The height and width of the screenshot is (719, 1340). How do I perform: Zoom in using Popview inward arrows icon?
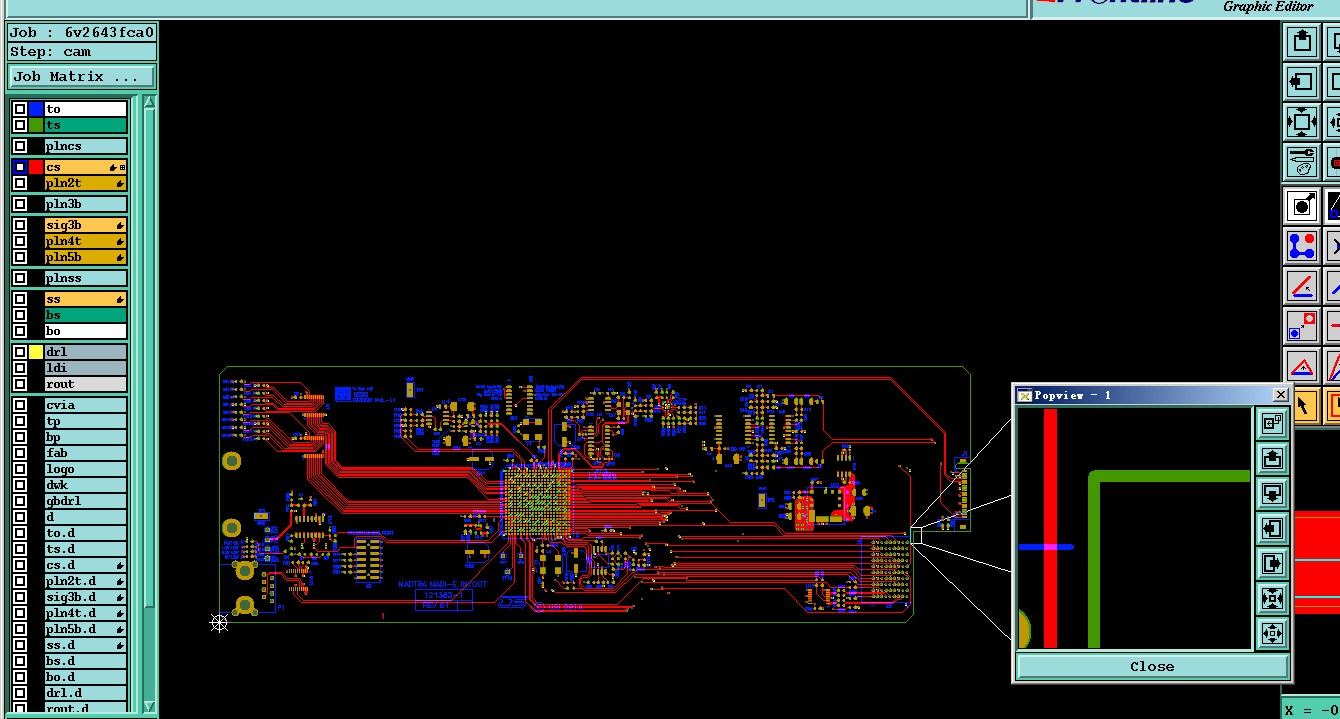click(1272, 599)
